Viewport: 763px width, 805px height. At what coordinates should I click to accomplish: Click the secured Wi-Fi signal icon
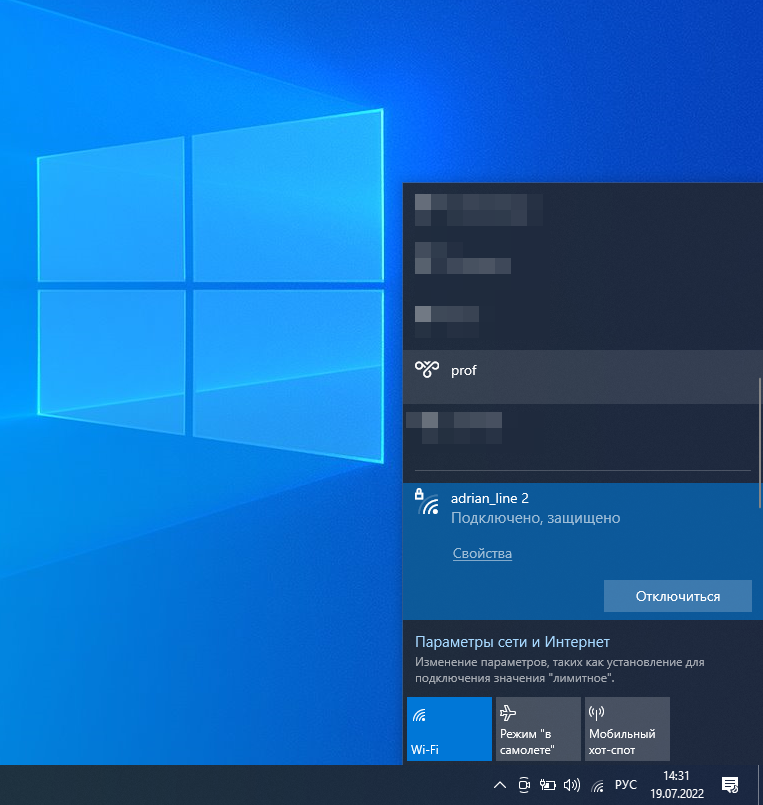427,502
